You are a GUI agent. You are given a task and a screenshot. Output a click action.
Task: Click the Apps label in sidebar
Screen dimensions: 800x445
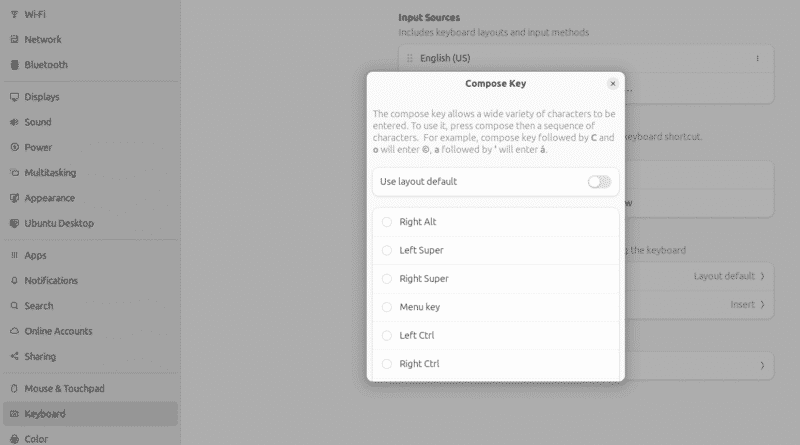tap(35, 255)
